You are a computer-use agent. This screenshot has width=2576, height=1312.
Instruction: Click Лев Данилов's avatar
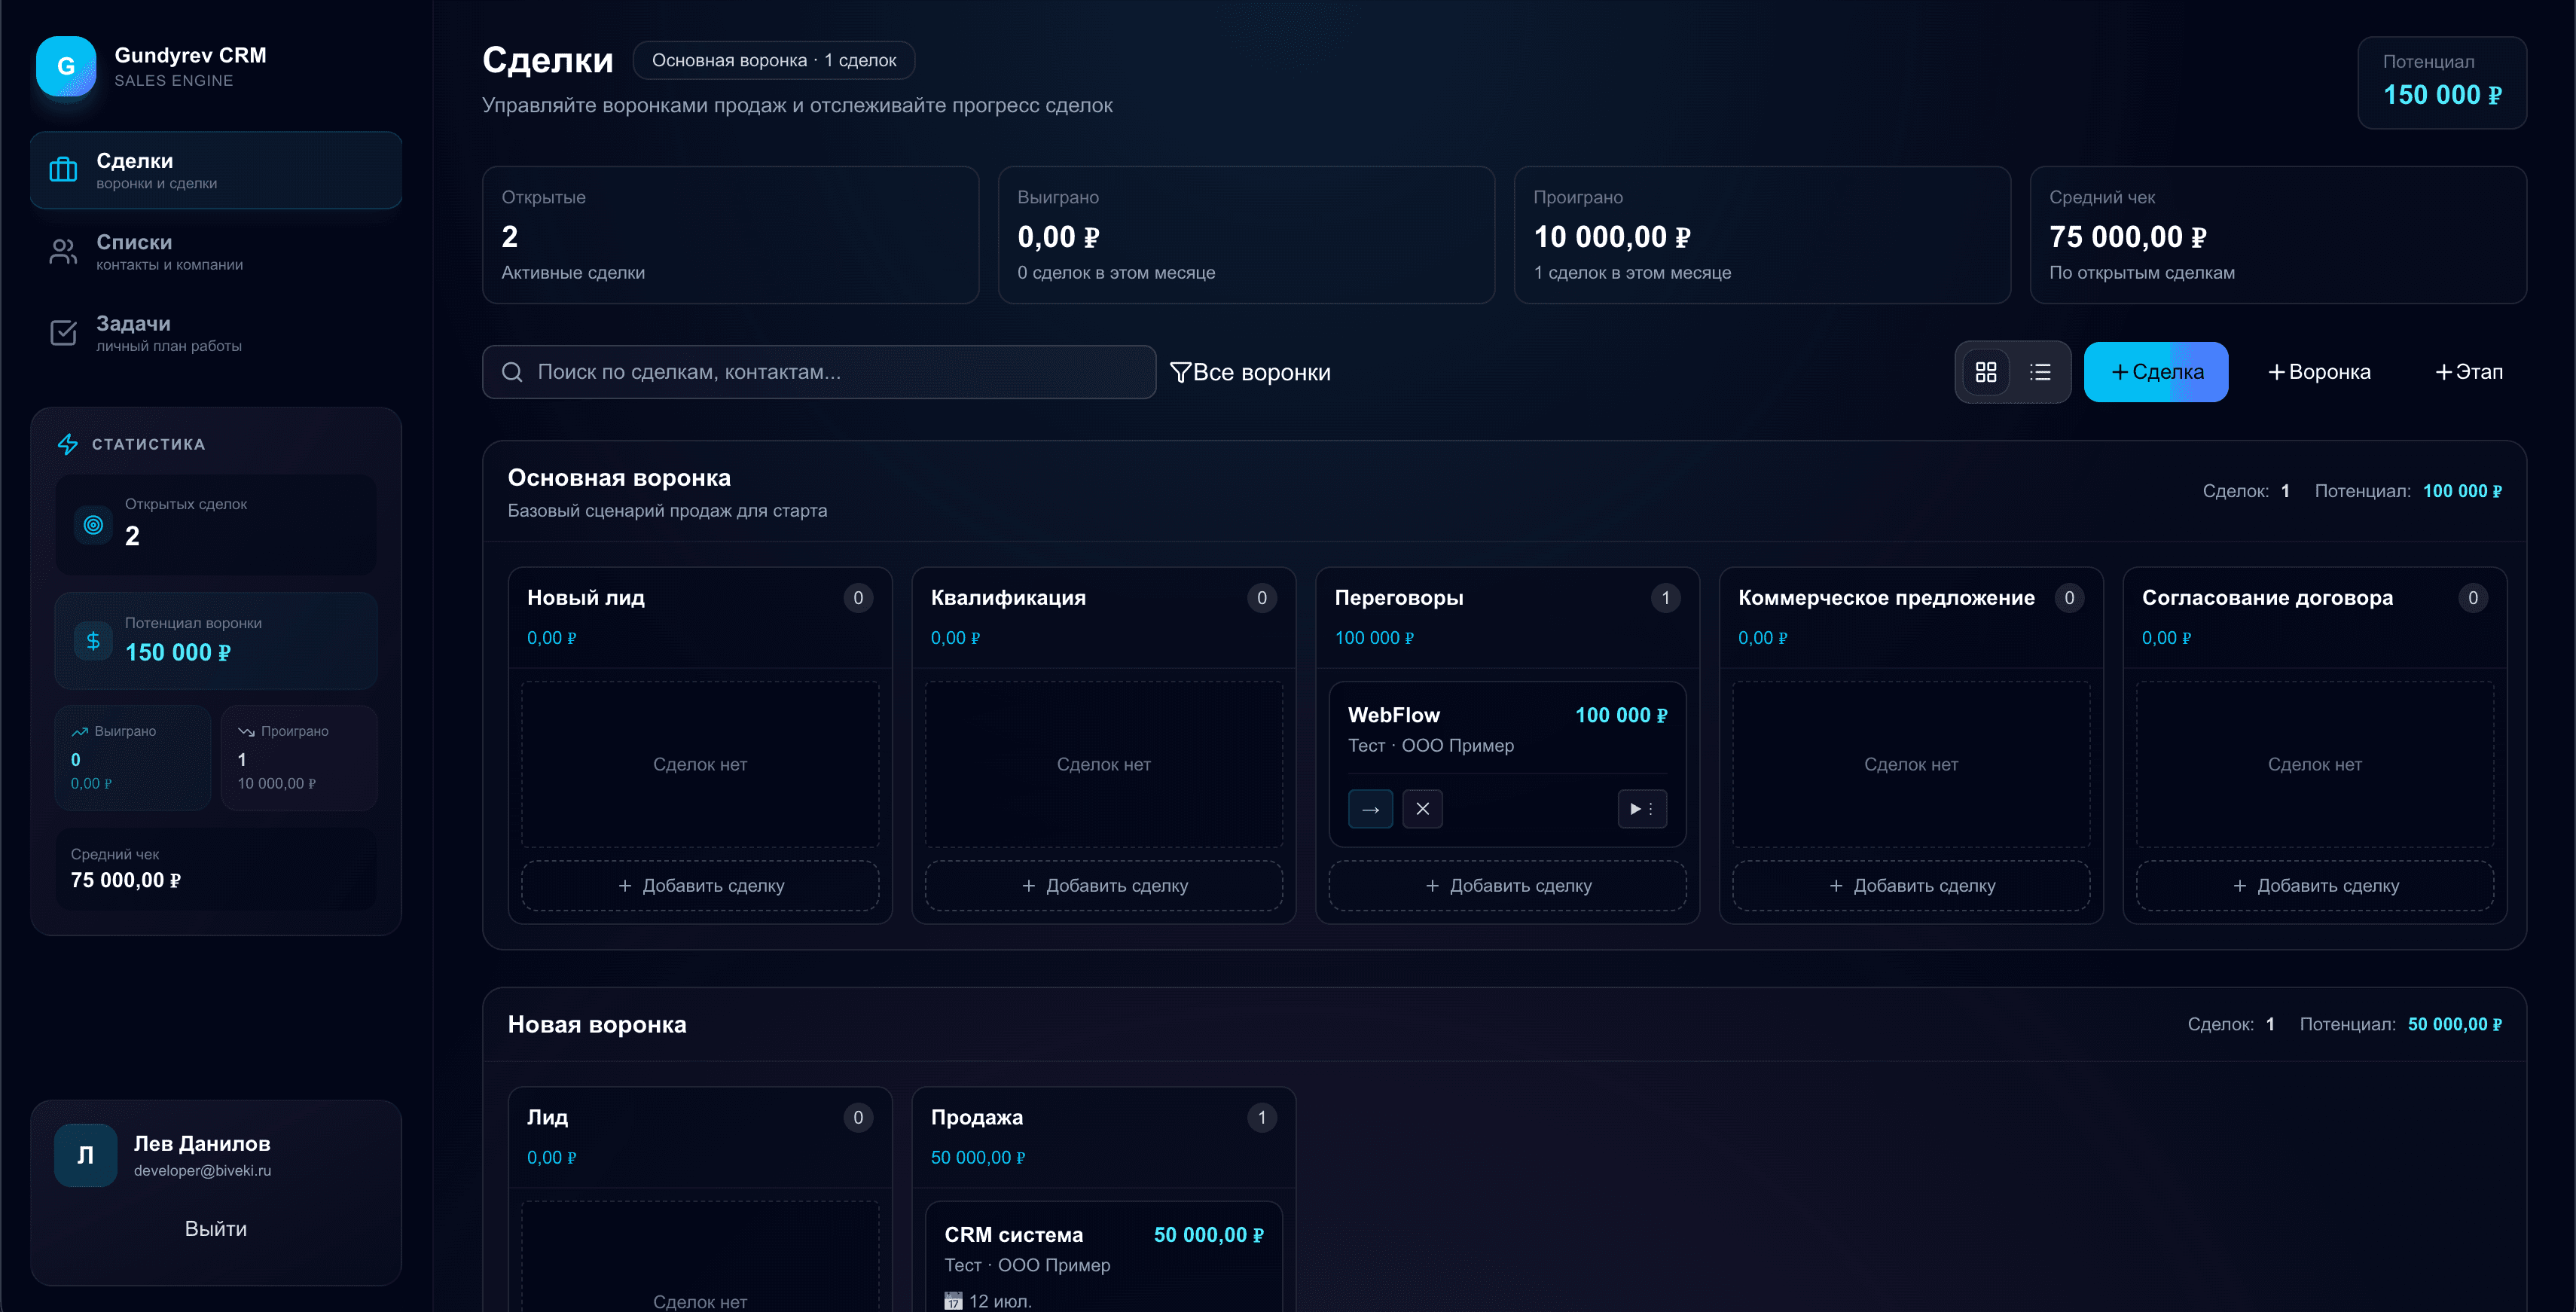[86, 1154]
